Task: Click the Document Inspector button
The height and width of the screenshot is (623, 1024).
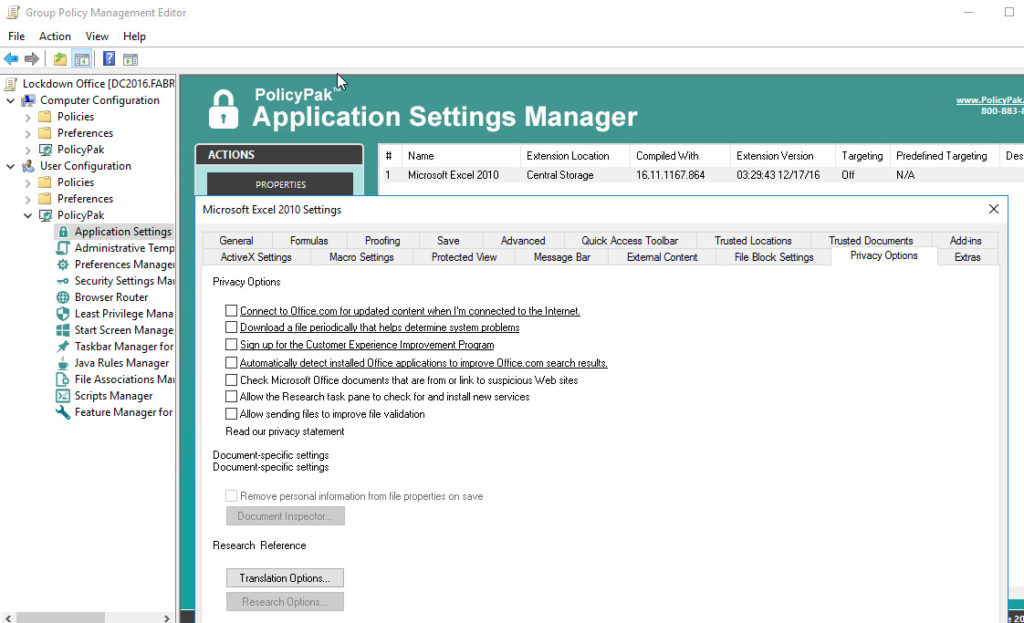Action: (285, 516)
